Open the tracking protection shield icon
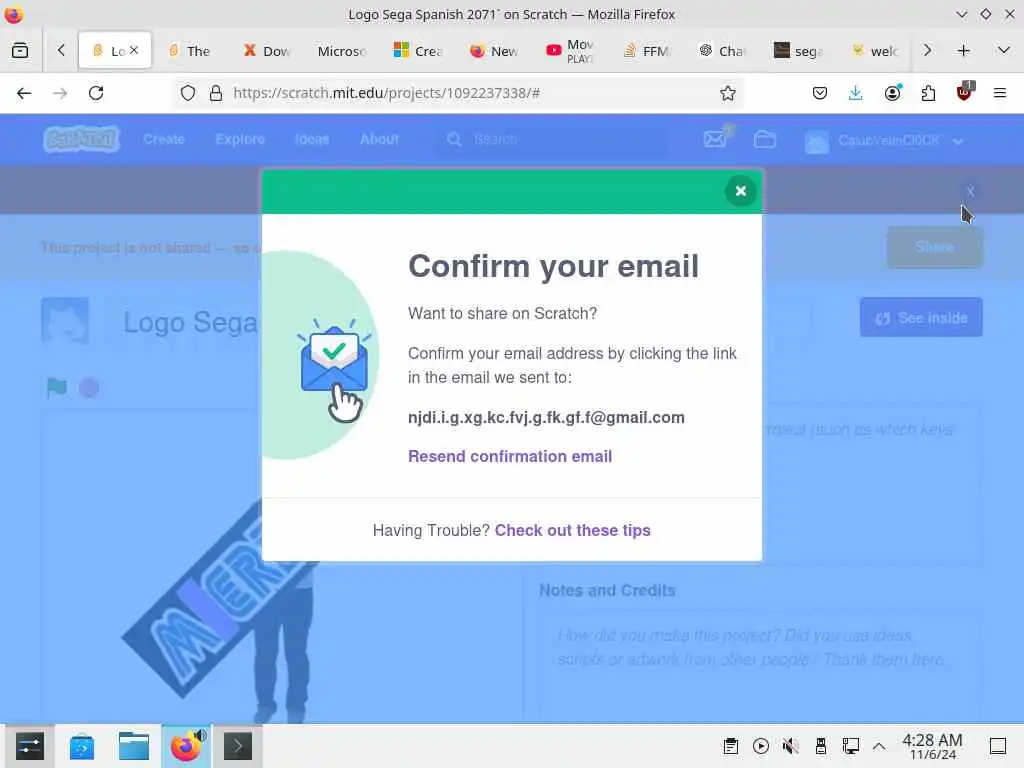The image size is (1024, 768). click(x=188, y=93)
